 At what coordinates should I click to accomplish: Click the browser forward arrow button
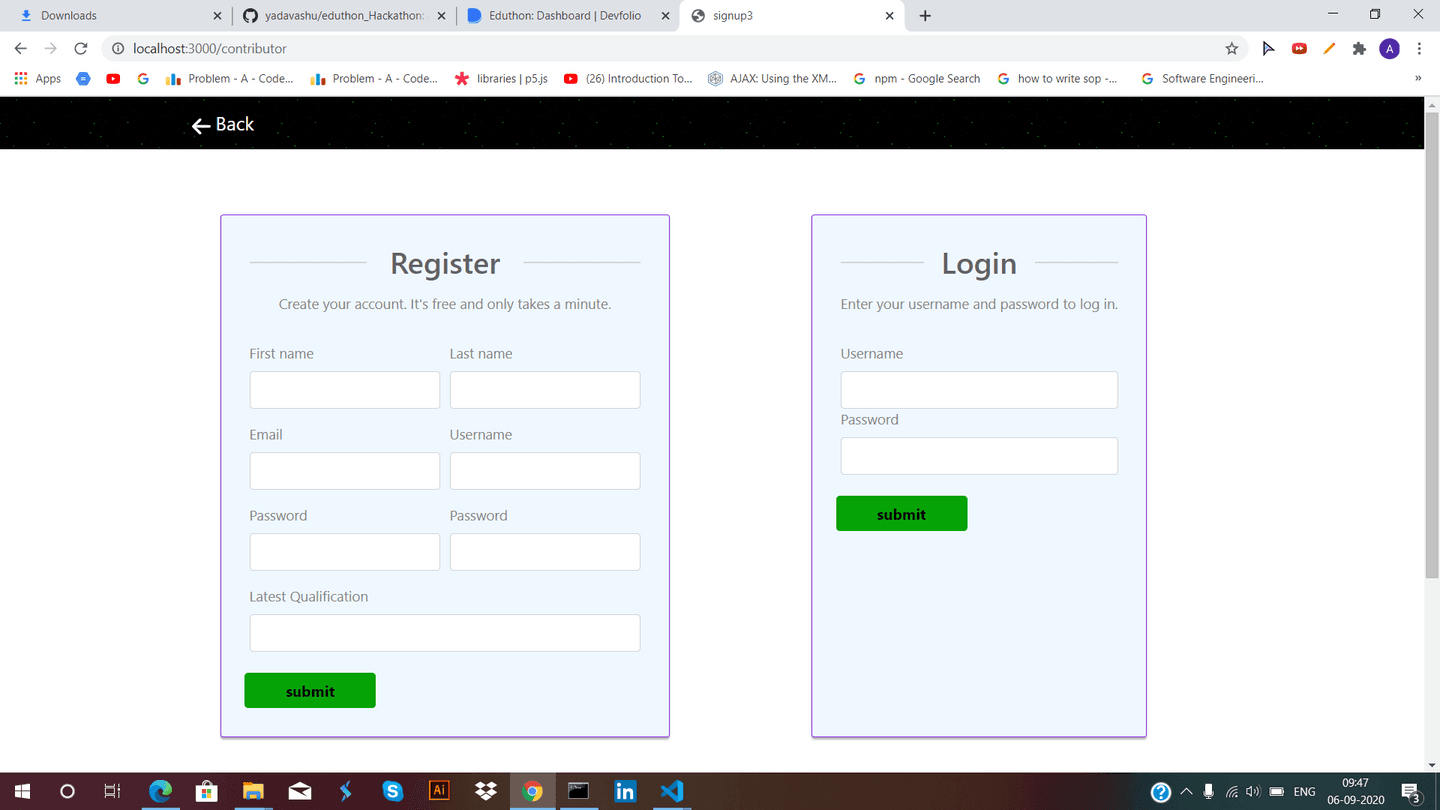(51, 48)
